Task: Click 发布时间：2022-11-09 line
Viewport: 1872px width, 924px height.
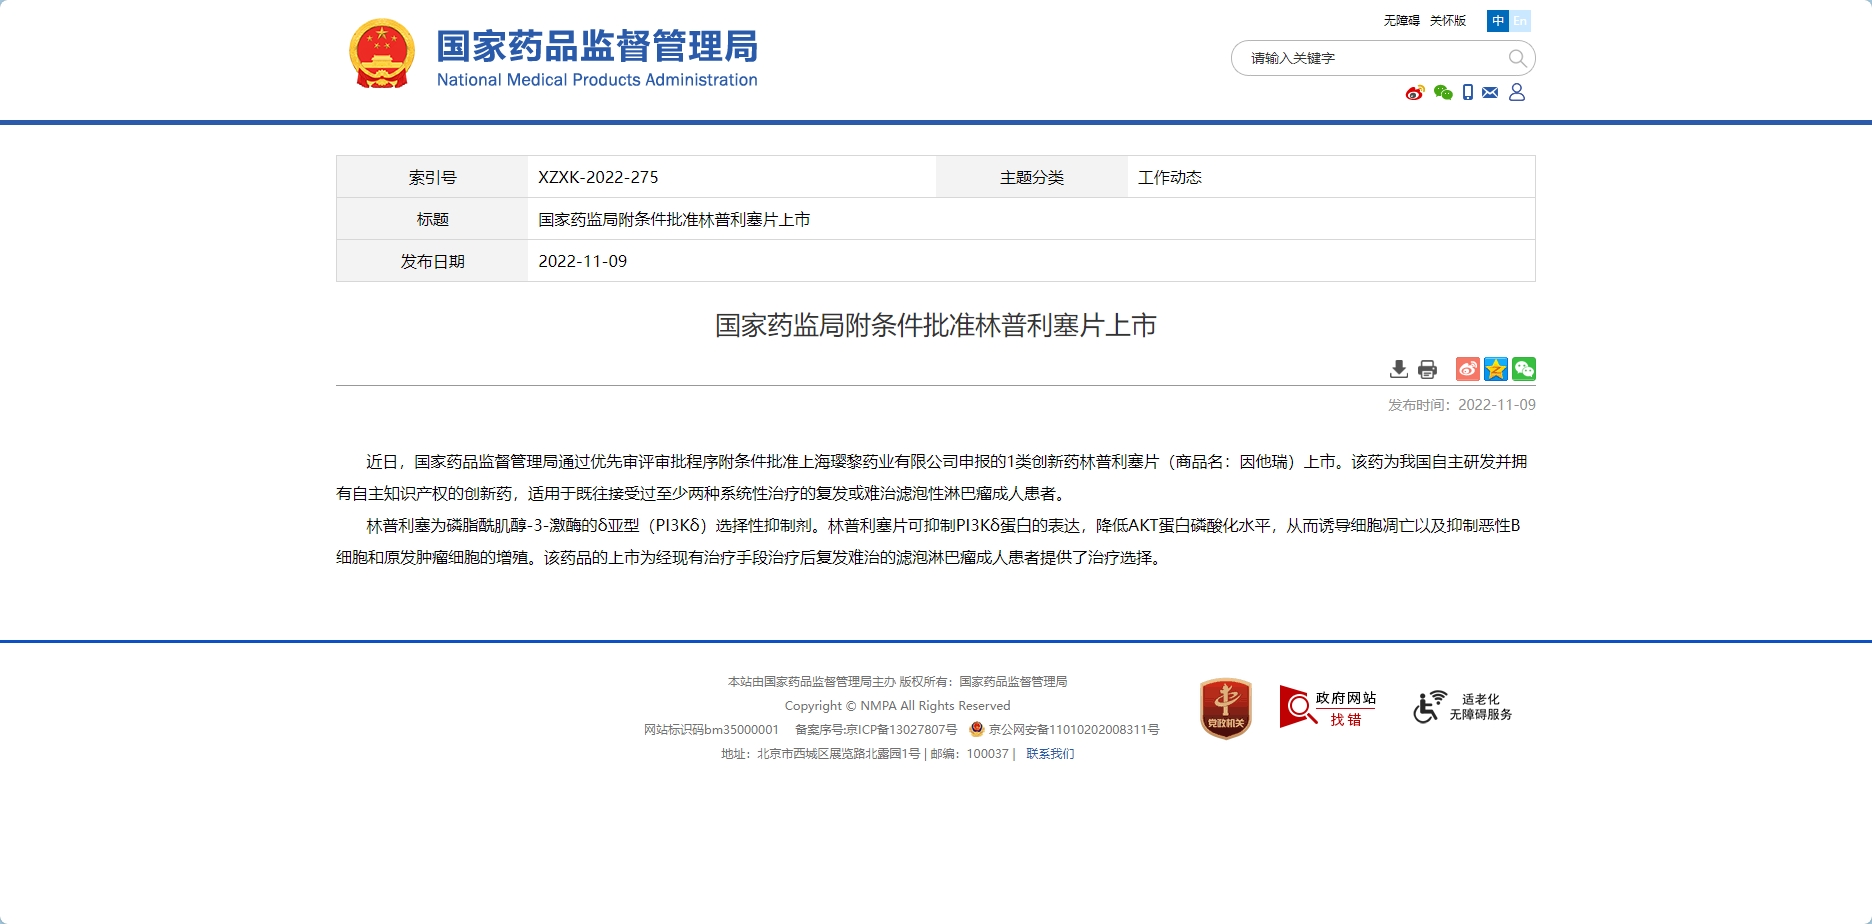Action: pos(1461,405)
